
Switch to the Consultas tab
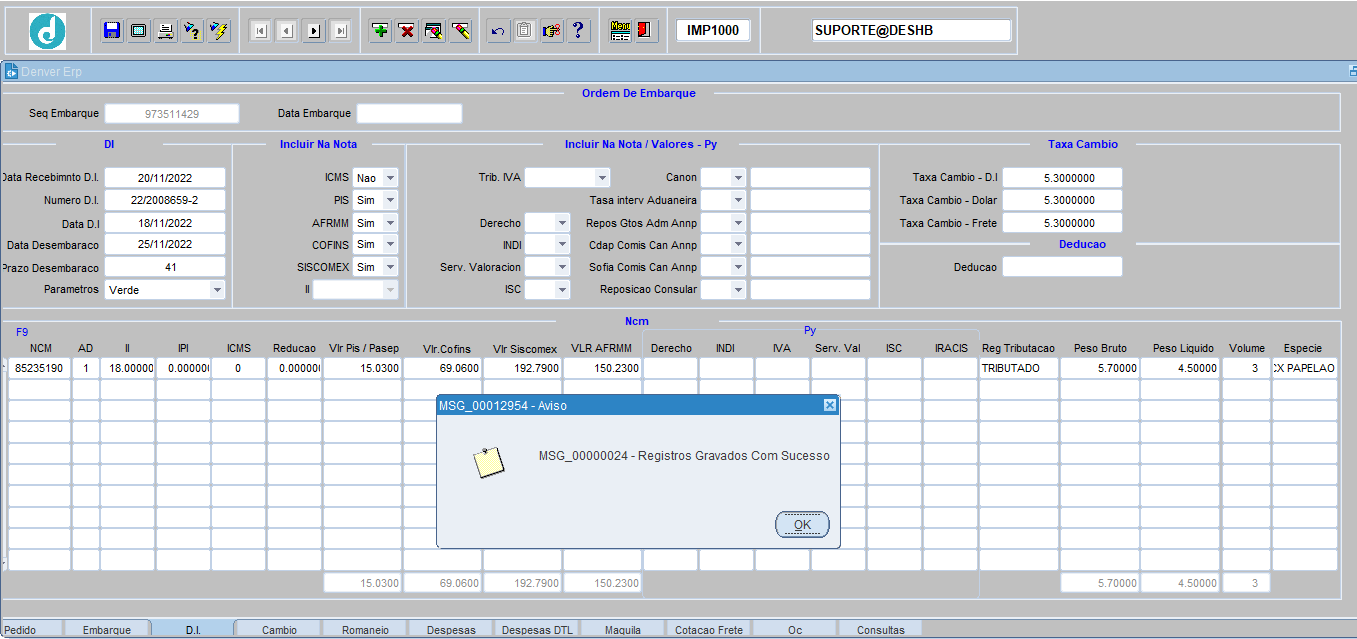(x=881, y=629)
